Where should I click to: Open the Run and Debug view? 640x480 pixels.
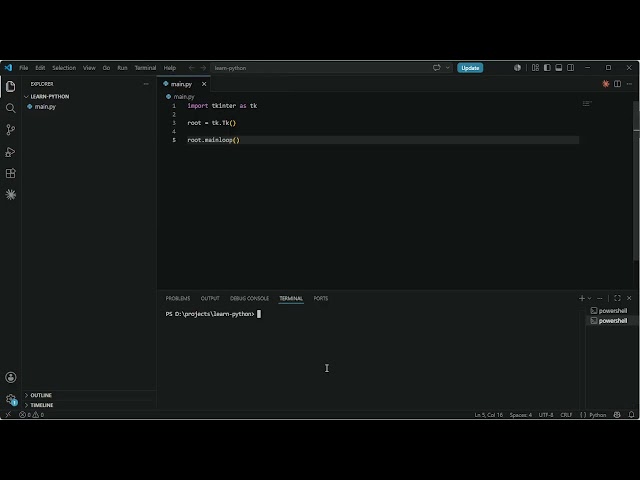(11, 152)
